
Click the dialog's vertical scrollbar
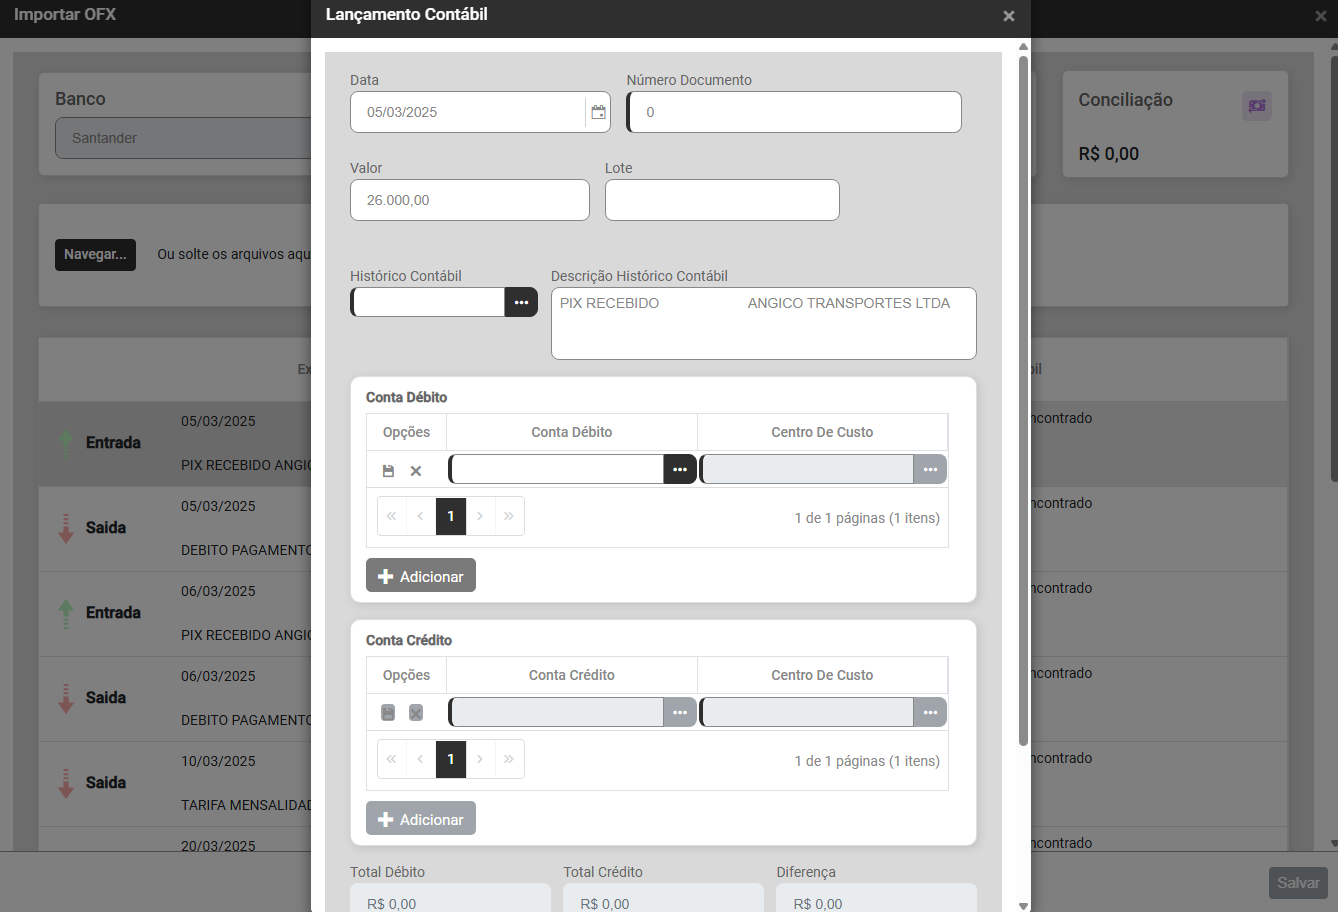[x=1023, y=400]
